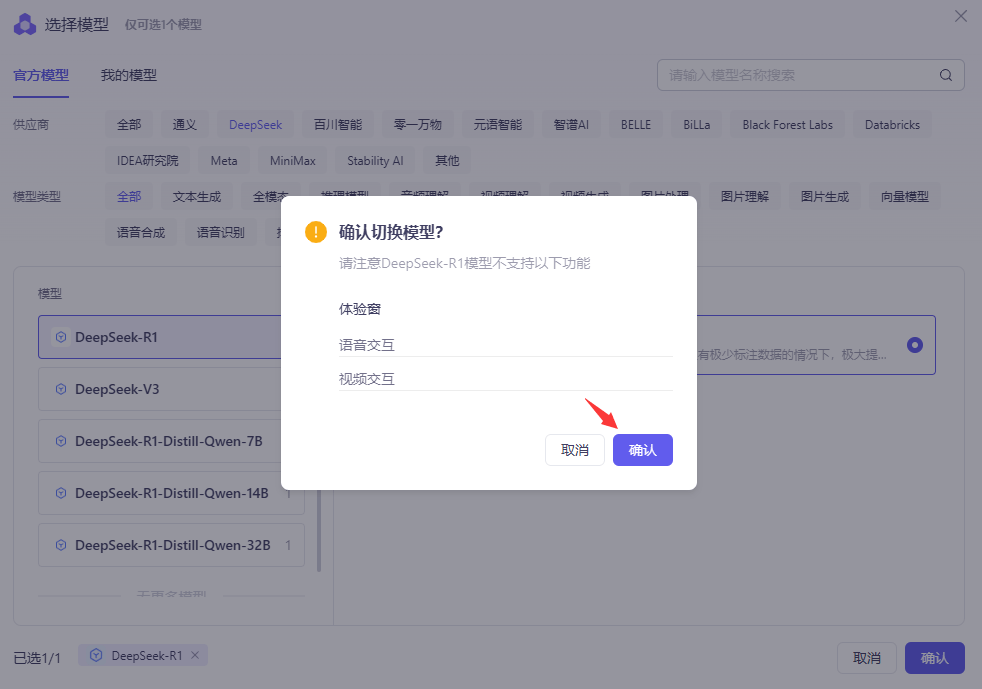The height and width of the screenshot is (689, 982).
Task: Filter suppliers by IDEA研究院
Action: click(x=148, y=161)
